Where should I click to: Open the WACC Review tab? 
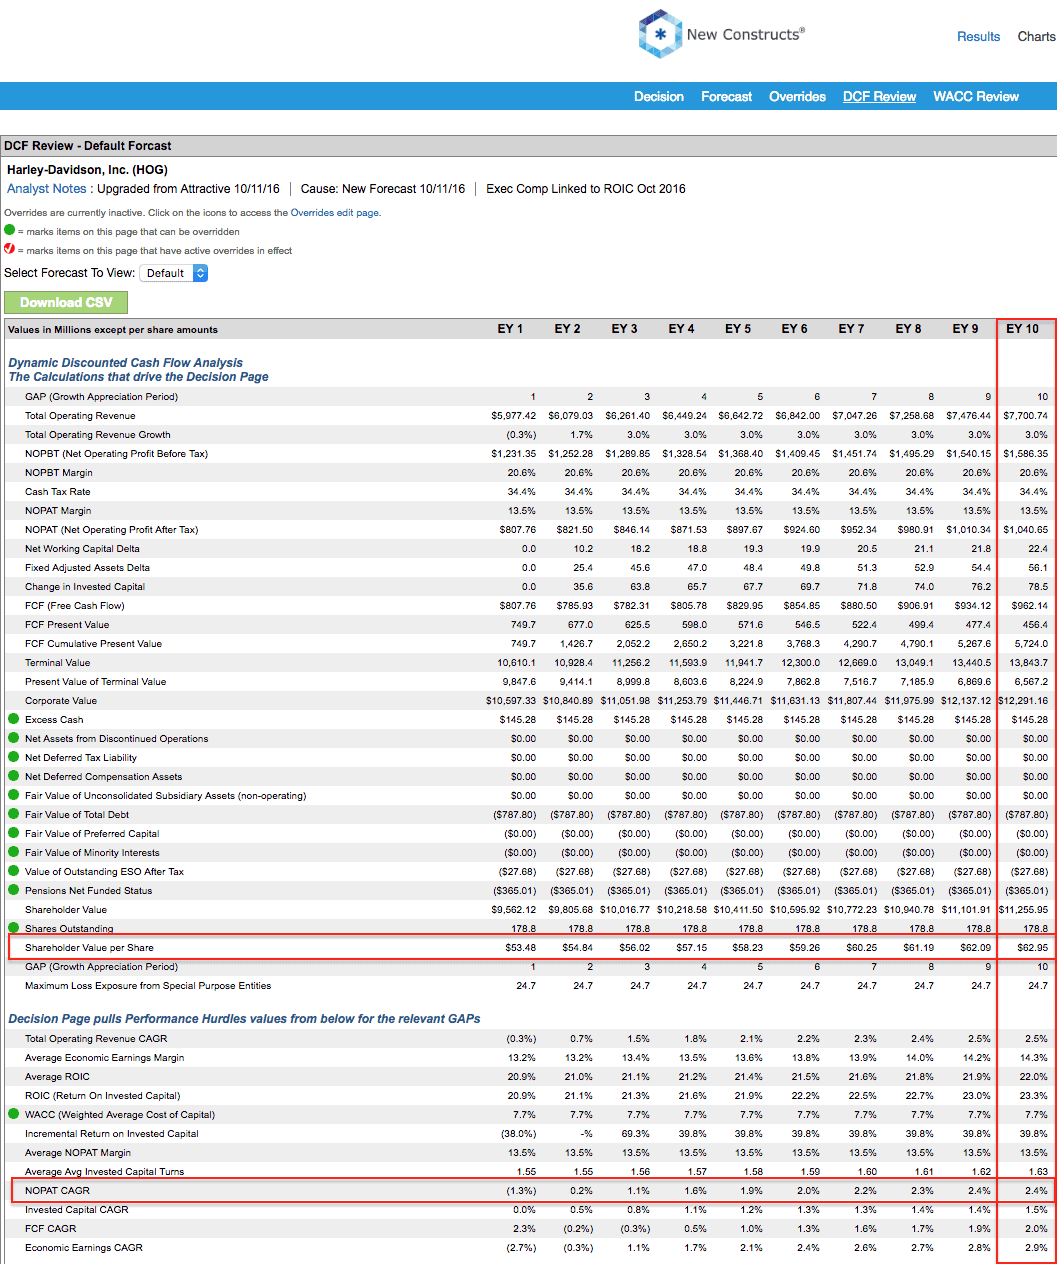tap(976, 97)
